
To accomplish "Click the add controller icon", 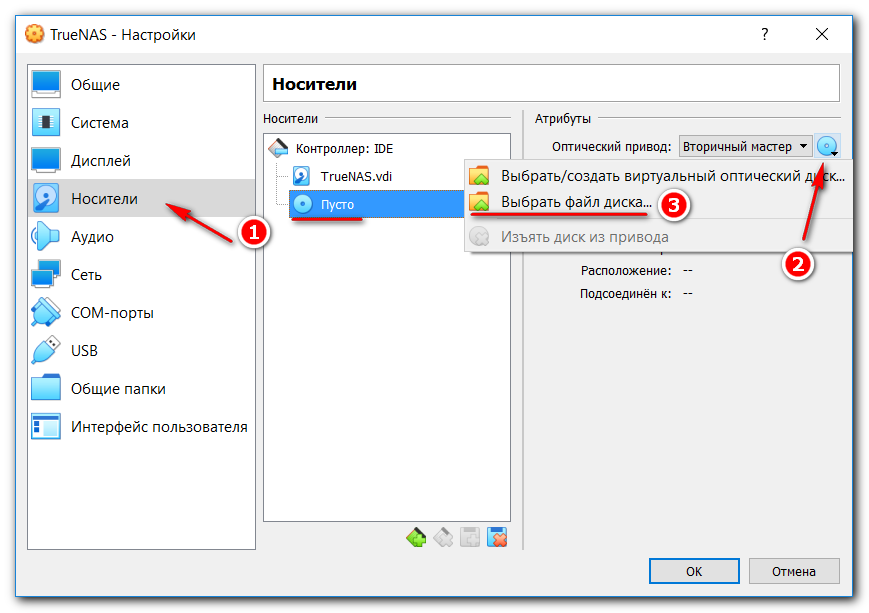I will pyautogui.click(x=416, y=537).
